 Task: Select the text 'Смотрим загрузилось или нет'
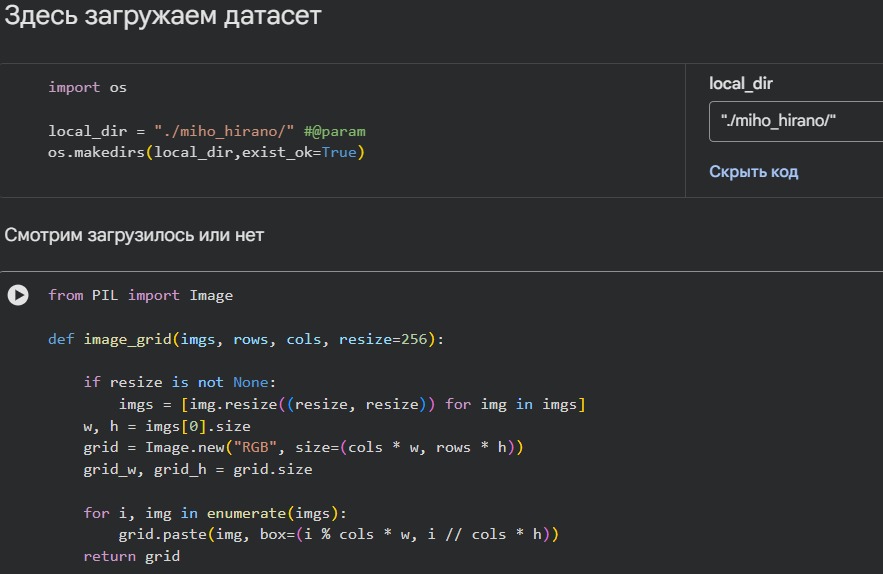pos(134,235)
